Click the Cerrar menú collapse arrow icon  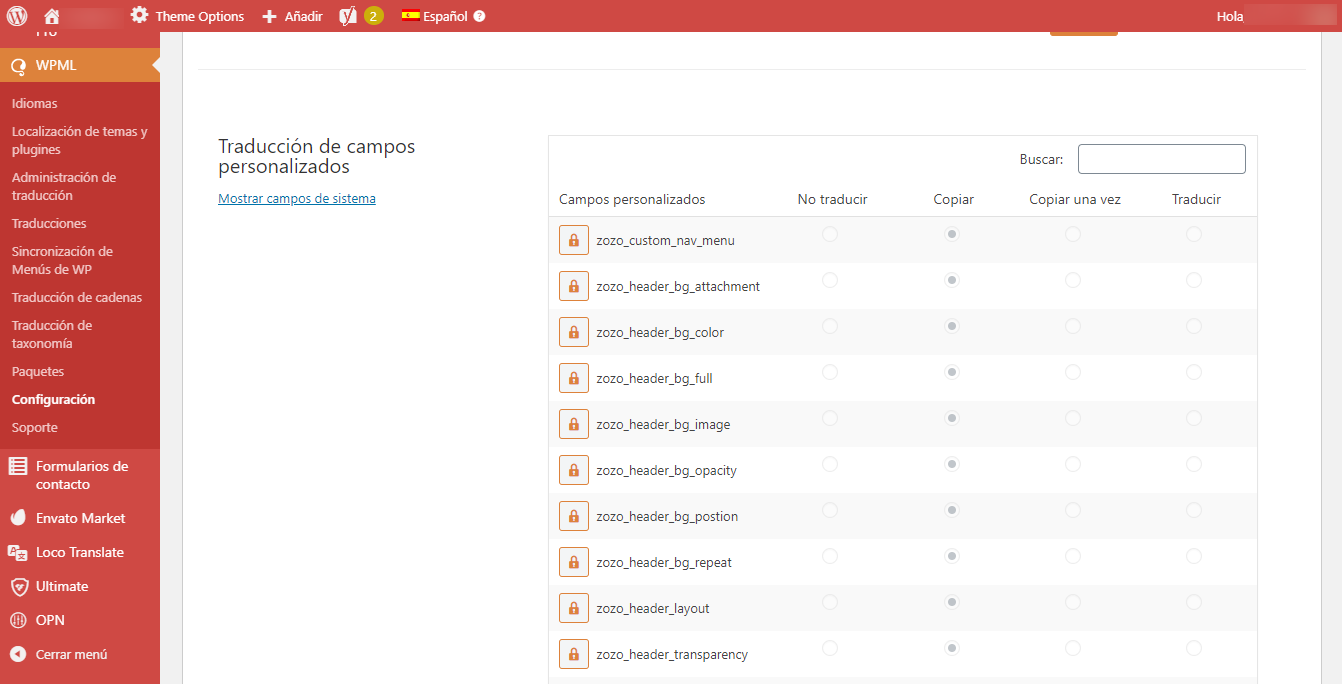[x=18, y=654]
